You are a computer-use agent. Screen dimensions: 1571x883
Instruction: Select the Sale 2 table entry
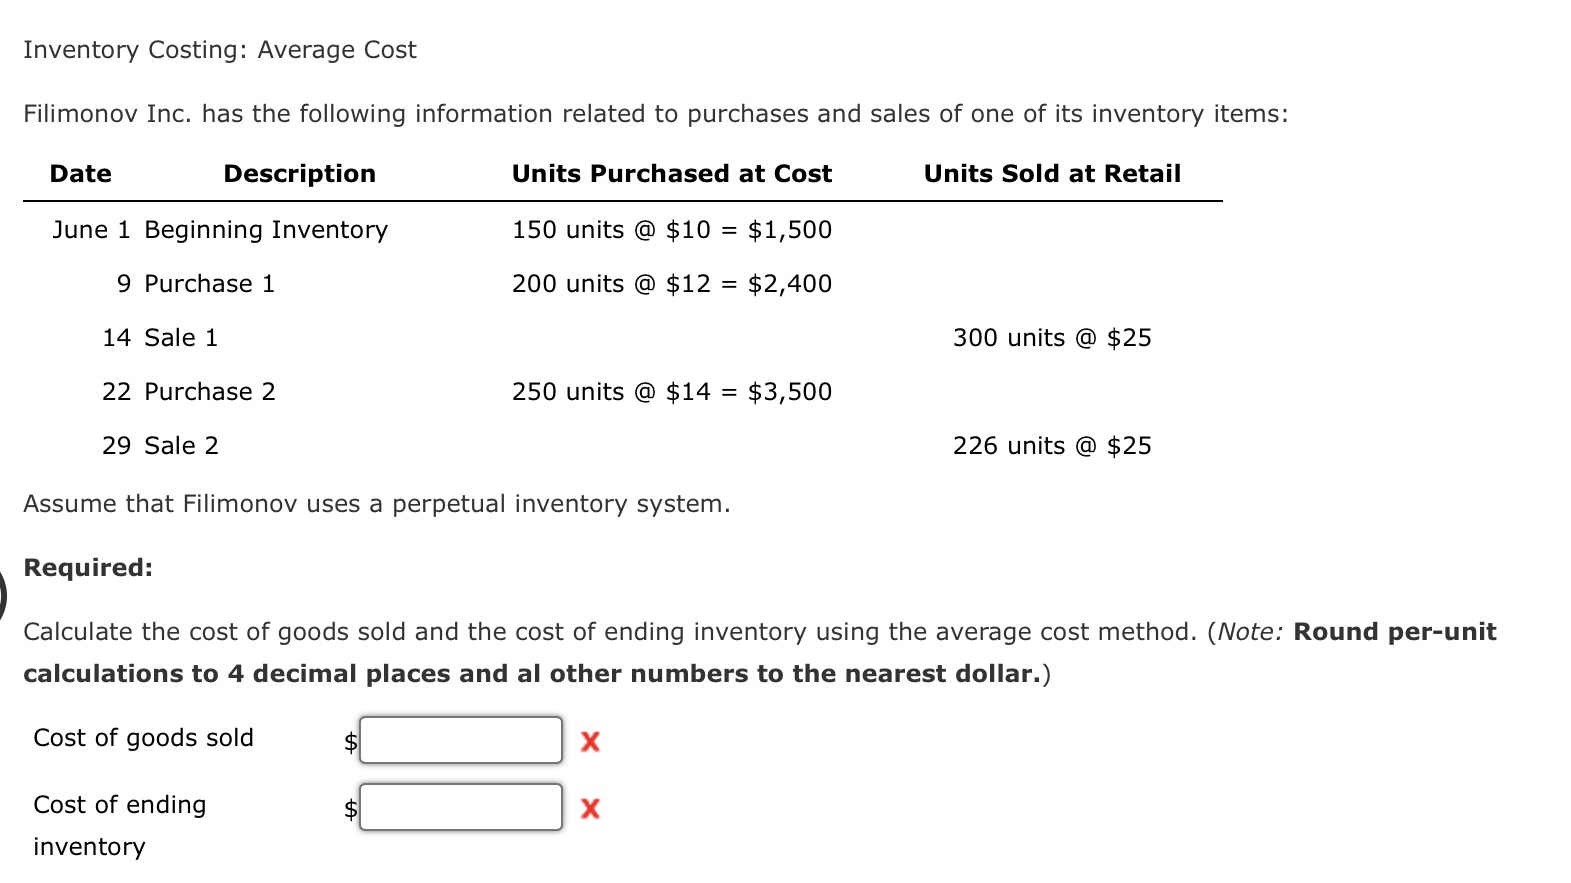point(180,445)
